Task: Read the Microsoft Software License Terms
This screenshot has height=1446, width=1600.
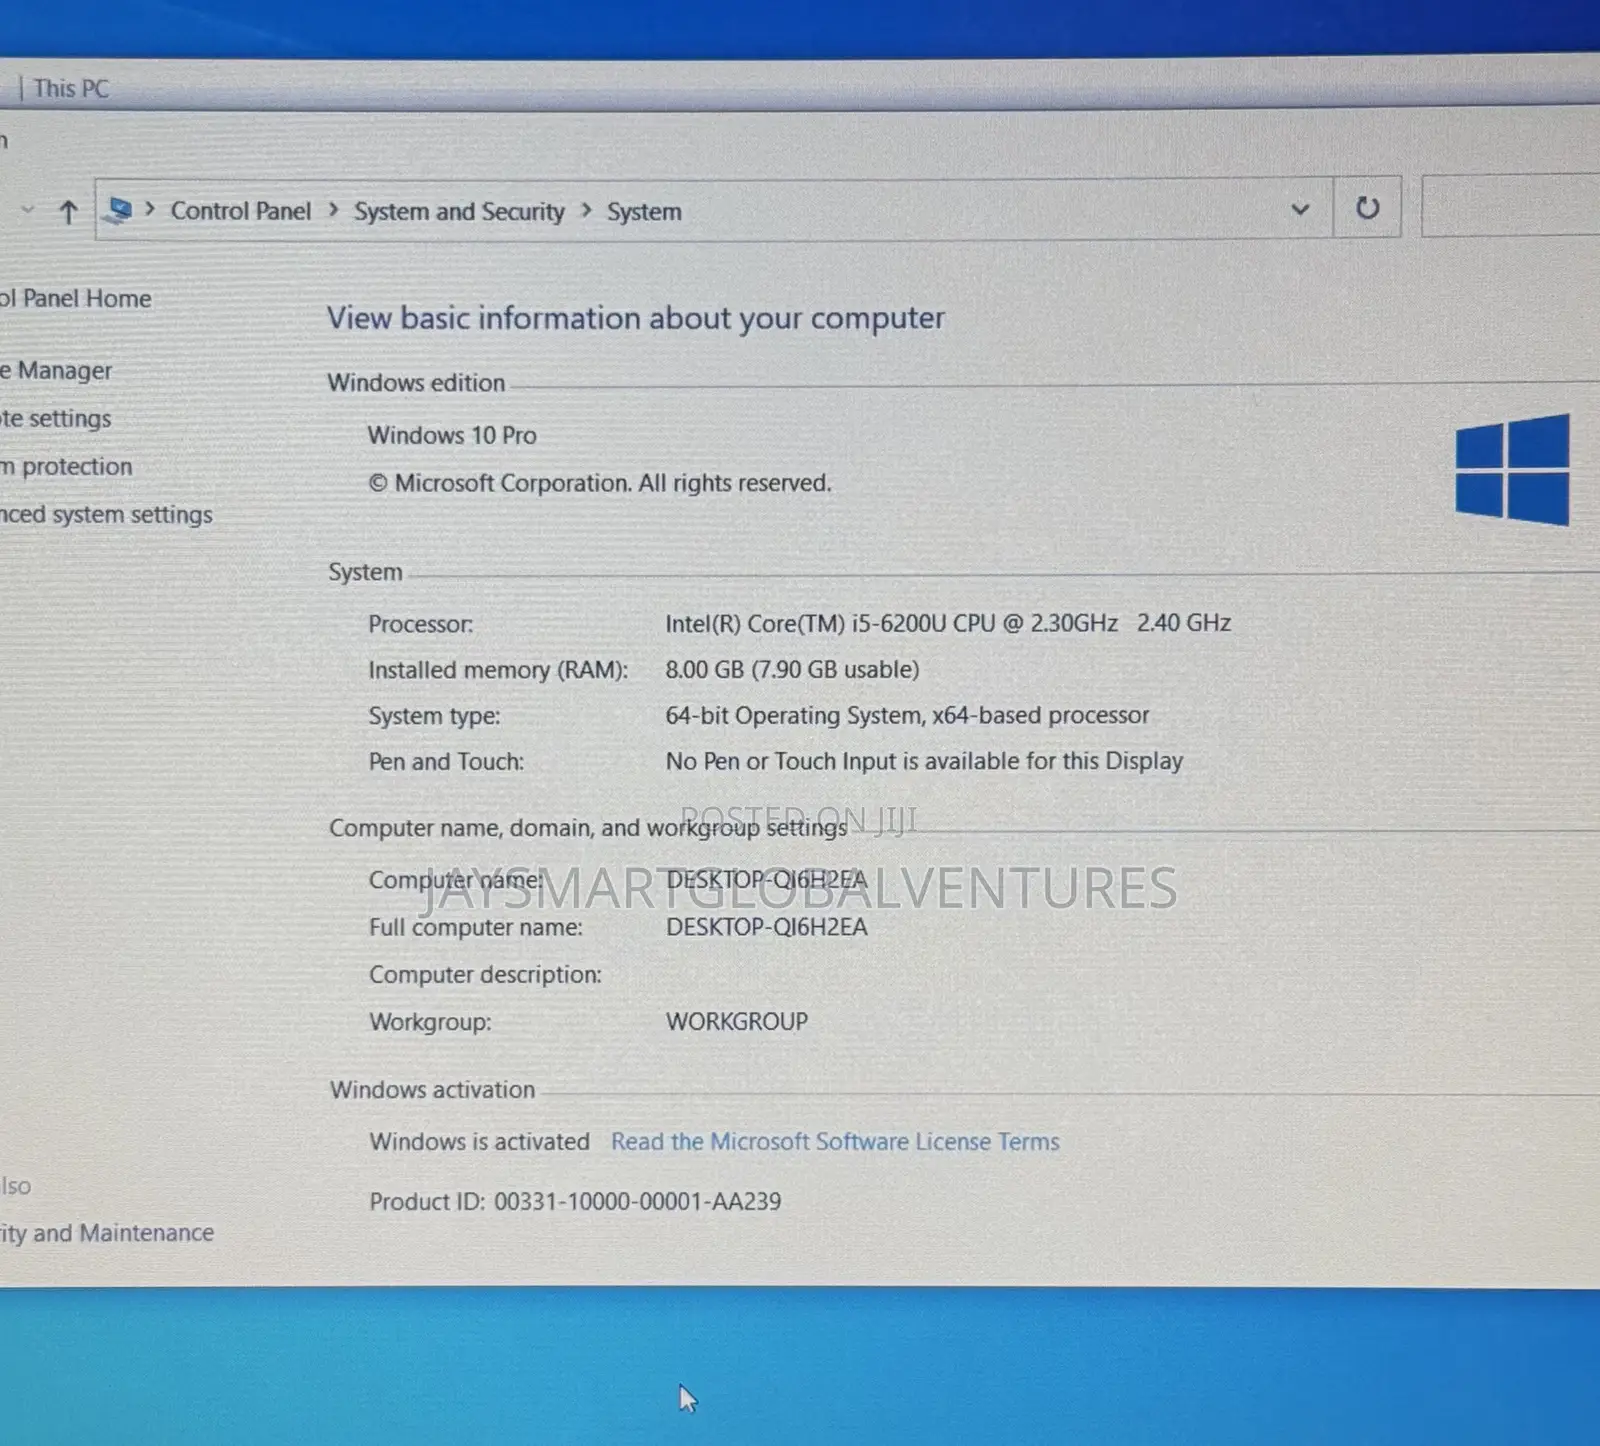Action: coord(835,1142)
